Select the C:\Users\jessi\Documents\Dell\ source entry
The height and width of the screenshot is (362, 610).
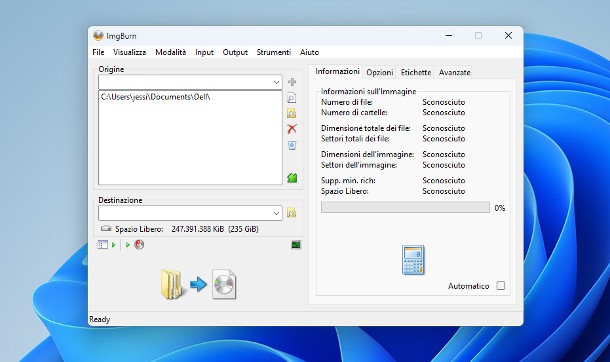coord(156,97)
